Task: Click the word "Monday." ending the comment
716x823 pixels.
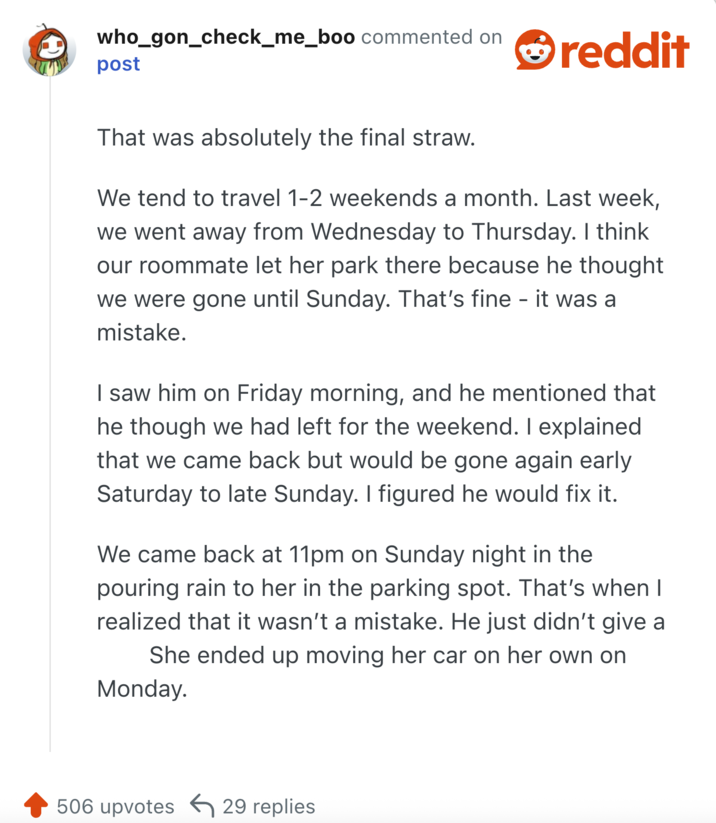Action: click(x=142, y=689)
